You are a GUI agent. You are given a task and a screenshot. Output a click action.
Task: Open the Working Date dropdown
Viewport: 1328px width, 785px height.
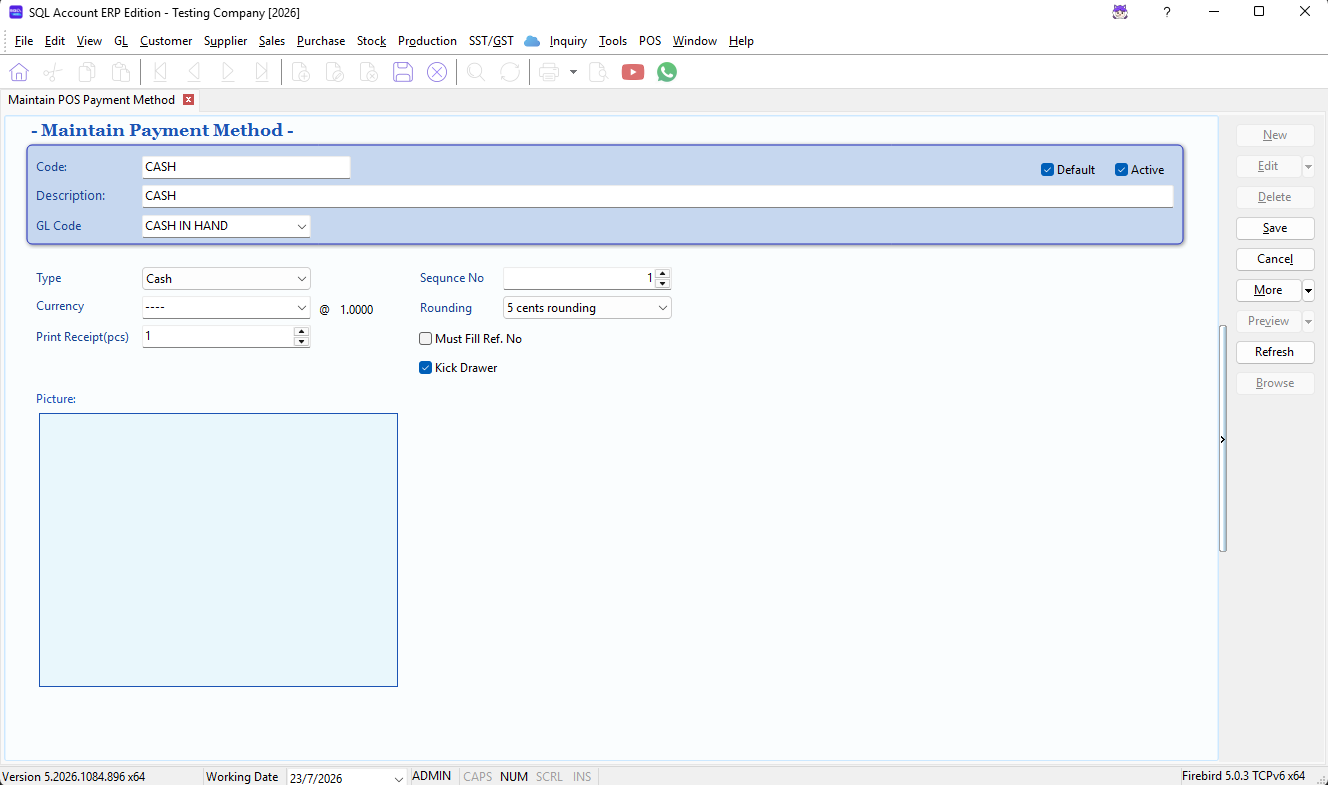click(399, 778)
